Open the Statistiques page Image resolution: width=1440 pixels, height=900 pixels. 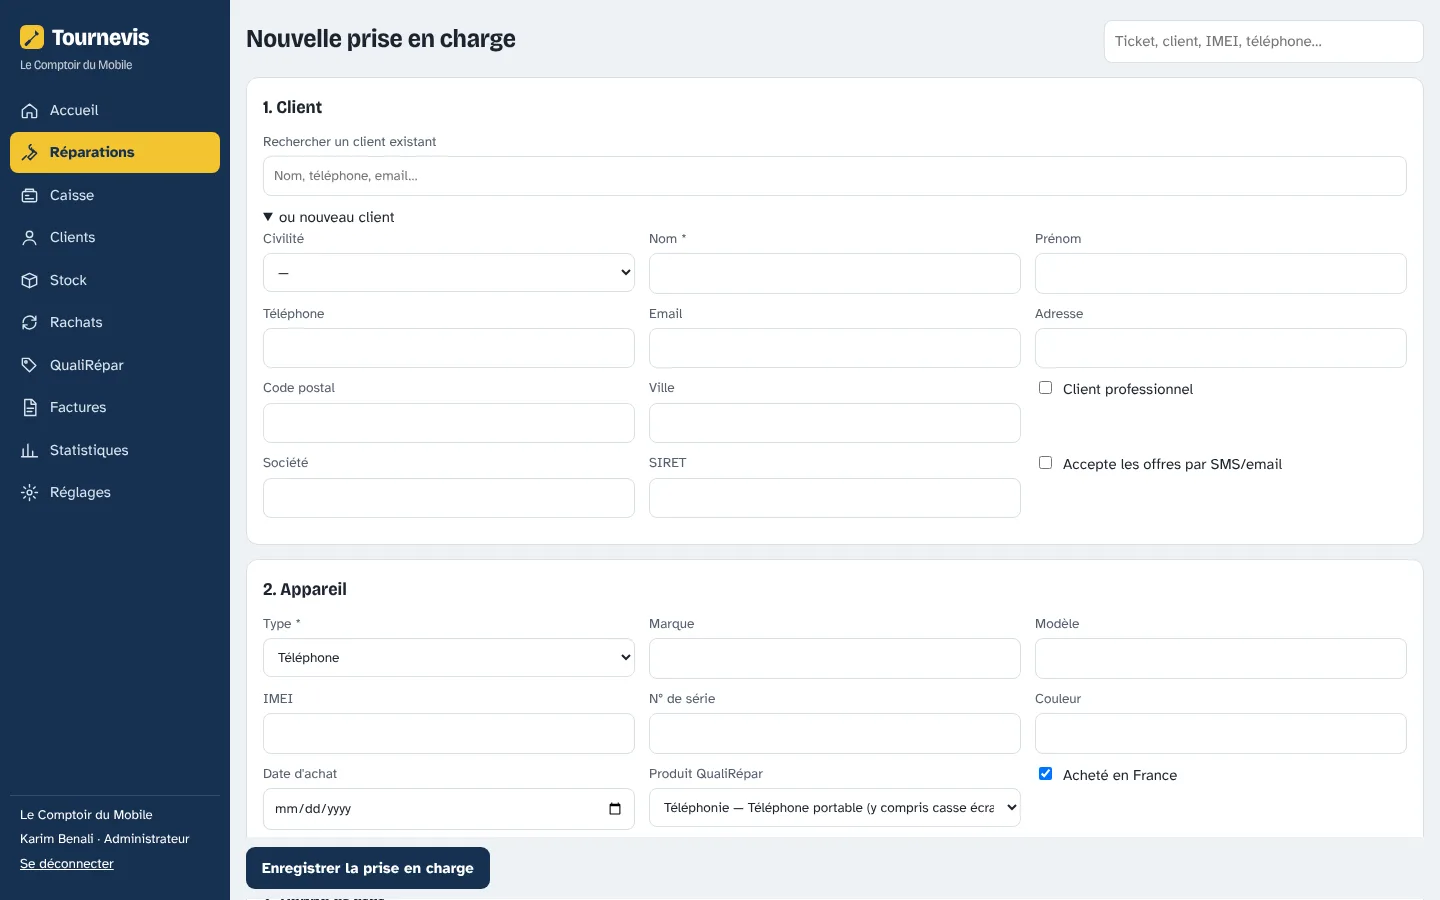[x=115, y=451]
